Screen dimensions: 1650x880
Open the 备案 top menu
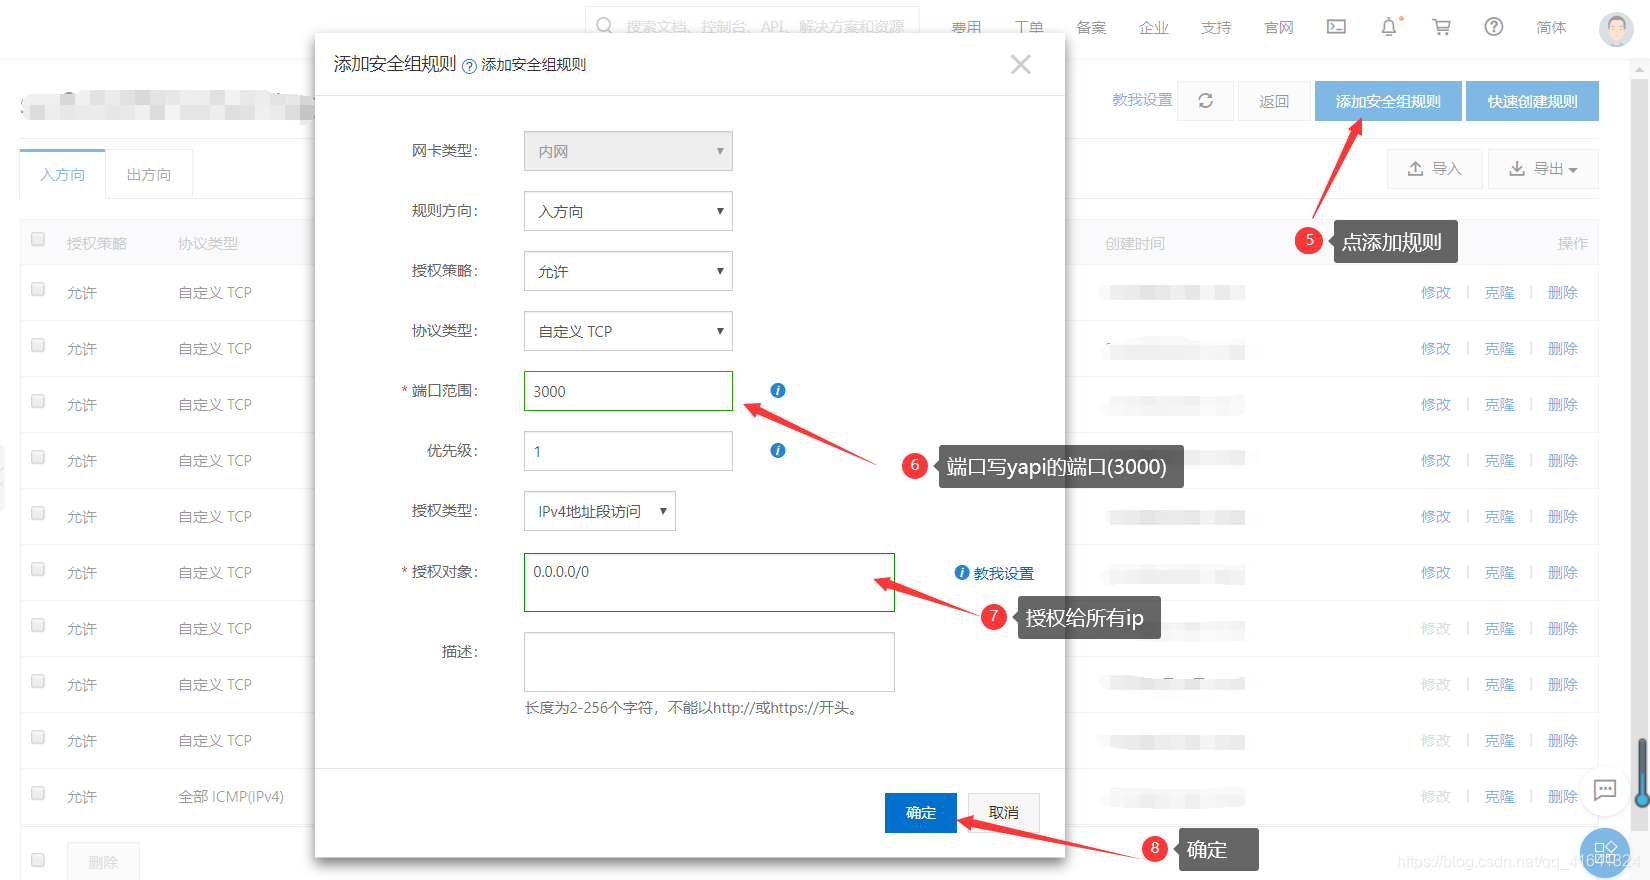point(1091,27)
